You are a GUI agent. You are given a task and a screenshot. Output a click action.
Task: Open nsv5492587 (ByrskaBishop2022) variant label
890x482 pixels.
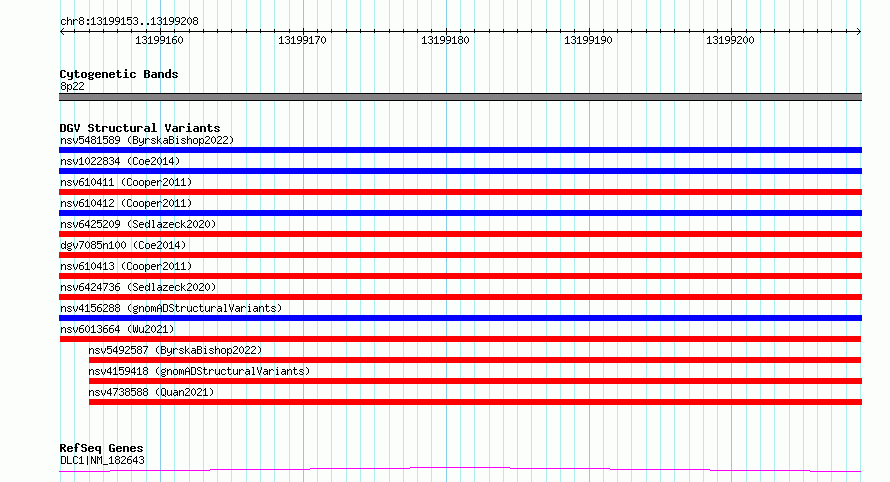tap(175, 350)
